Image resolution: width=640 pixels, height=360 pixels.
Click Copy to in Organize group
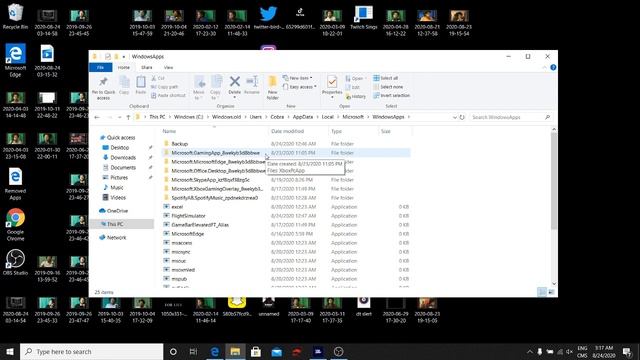pyautogui.click(x=216, y=87)
